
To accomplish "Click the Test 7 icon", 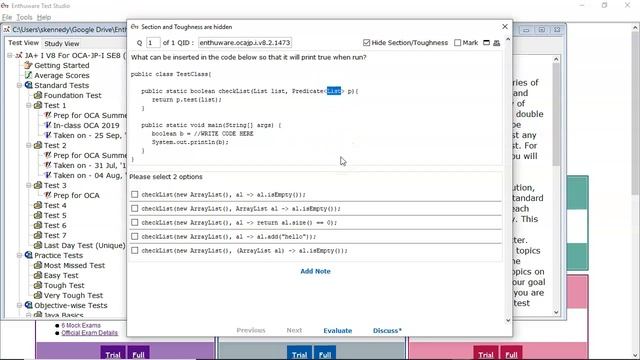I will 38,235.
